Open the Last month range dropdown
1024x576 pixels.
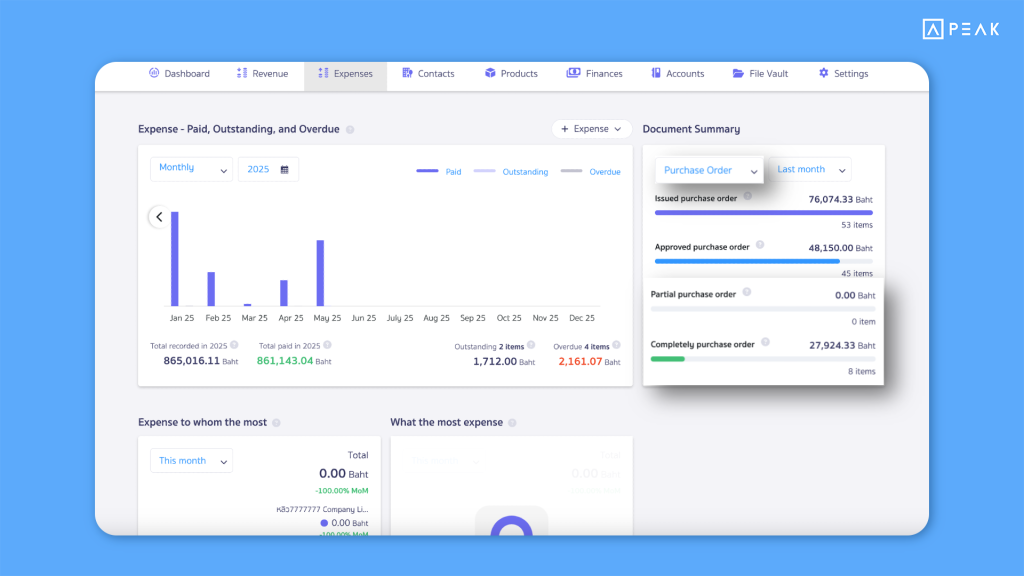pyautogui.click(x=811, y=170)
